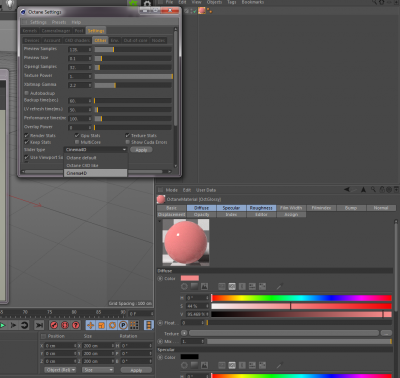Click the Record Active Objects keyframe button

click(x=54, y=325)
